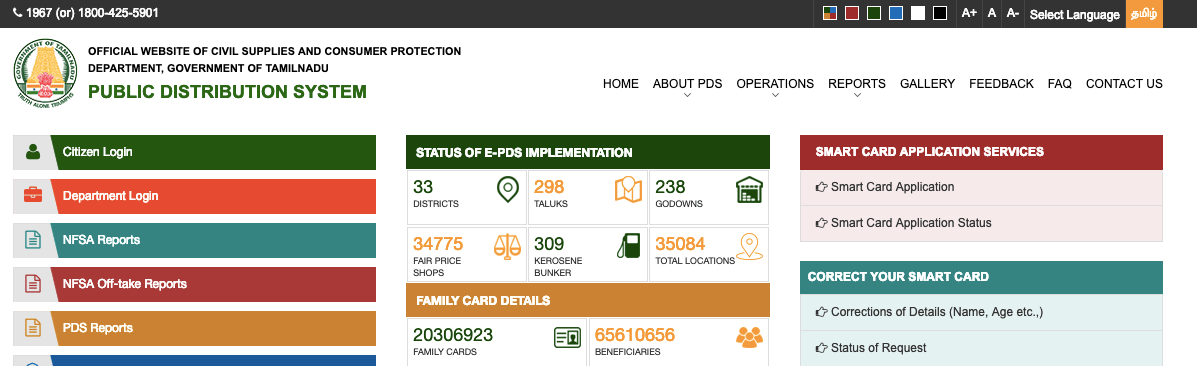This screenshot has width=1197, height=366.
Task: Click hand pointer icon beside Smart Card Application Status
Action: (x=821, y=223)
